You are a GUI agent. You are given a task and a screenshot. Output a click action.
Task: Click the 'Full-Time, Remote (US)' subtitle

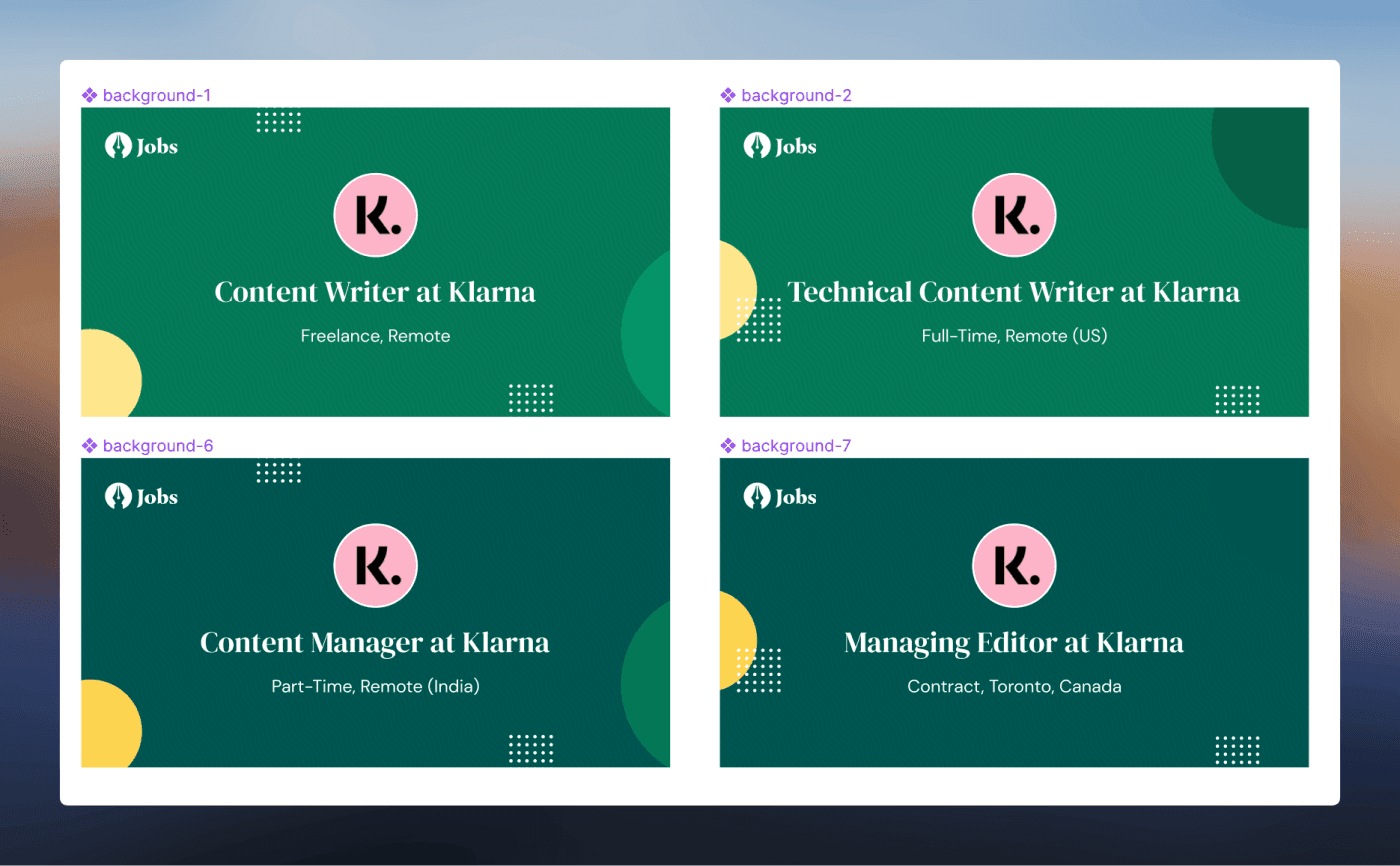pos(1014,336)
